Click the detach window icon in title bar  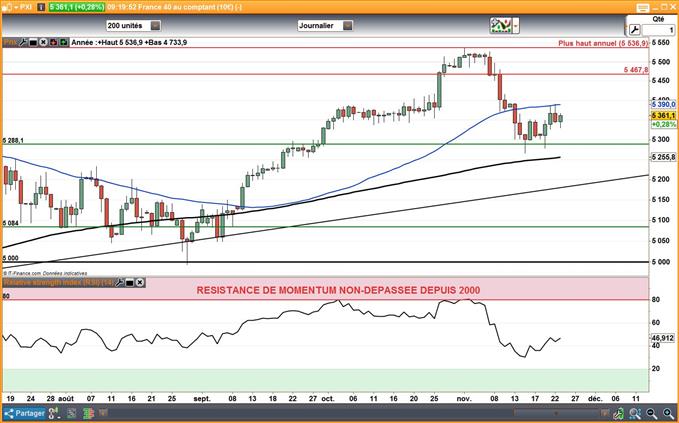coord(643,7)
